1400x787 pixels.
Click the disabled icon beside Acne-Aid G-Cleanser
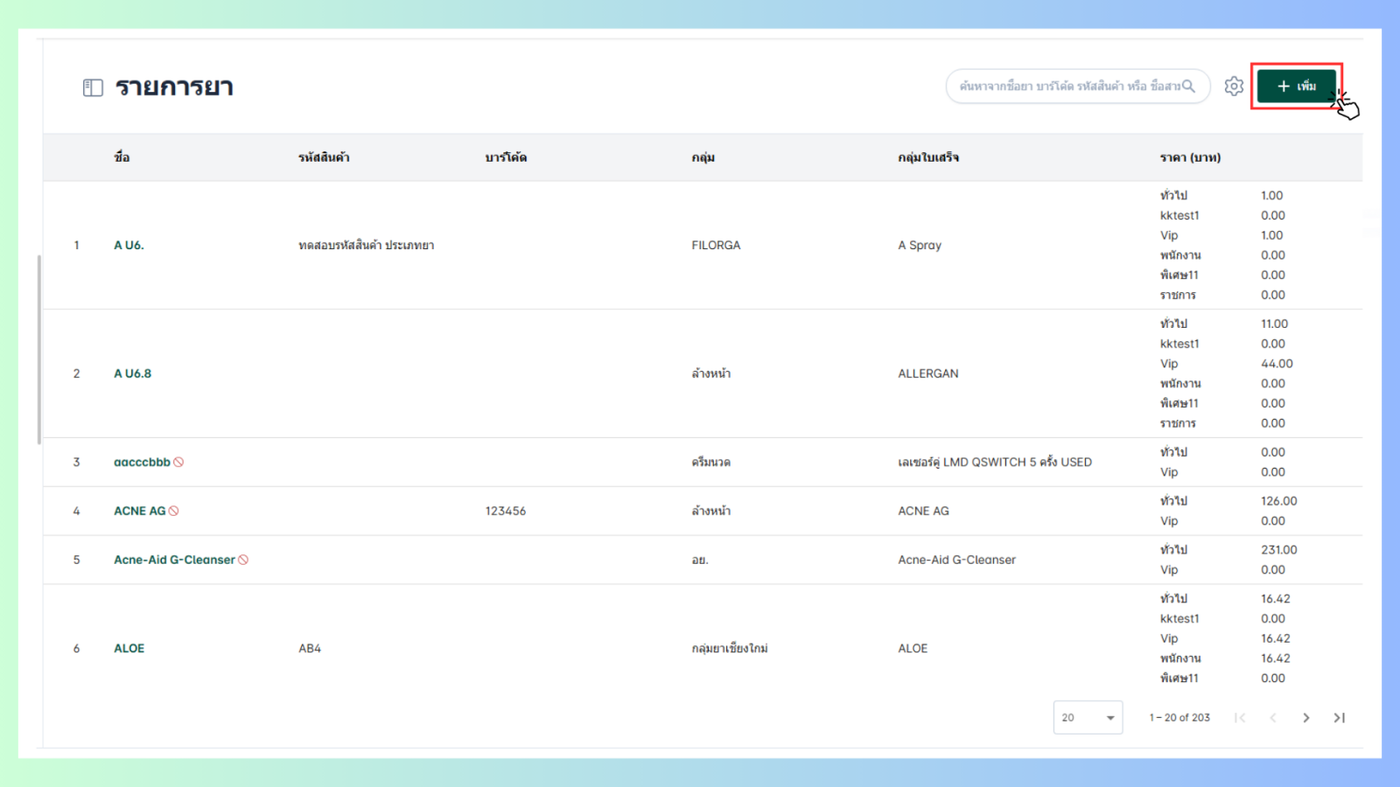point(243,560)
